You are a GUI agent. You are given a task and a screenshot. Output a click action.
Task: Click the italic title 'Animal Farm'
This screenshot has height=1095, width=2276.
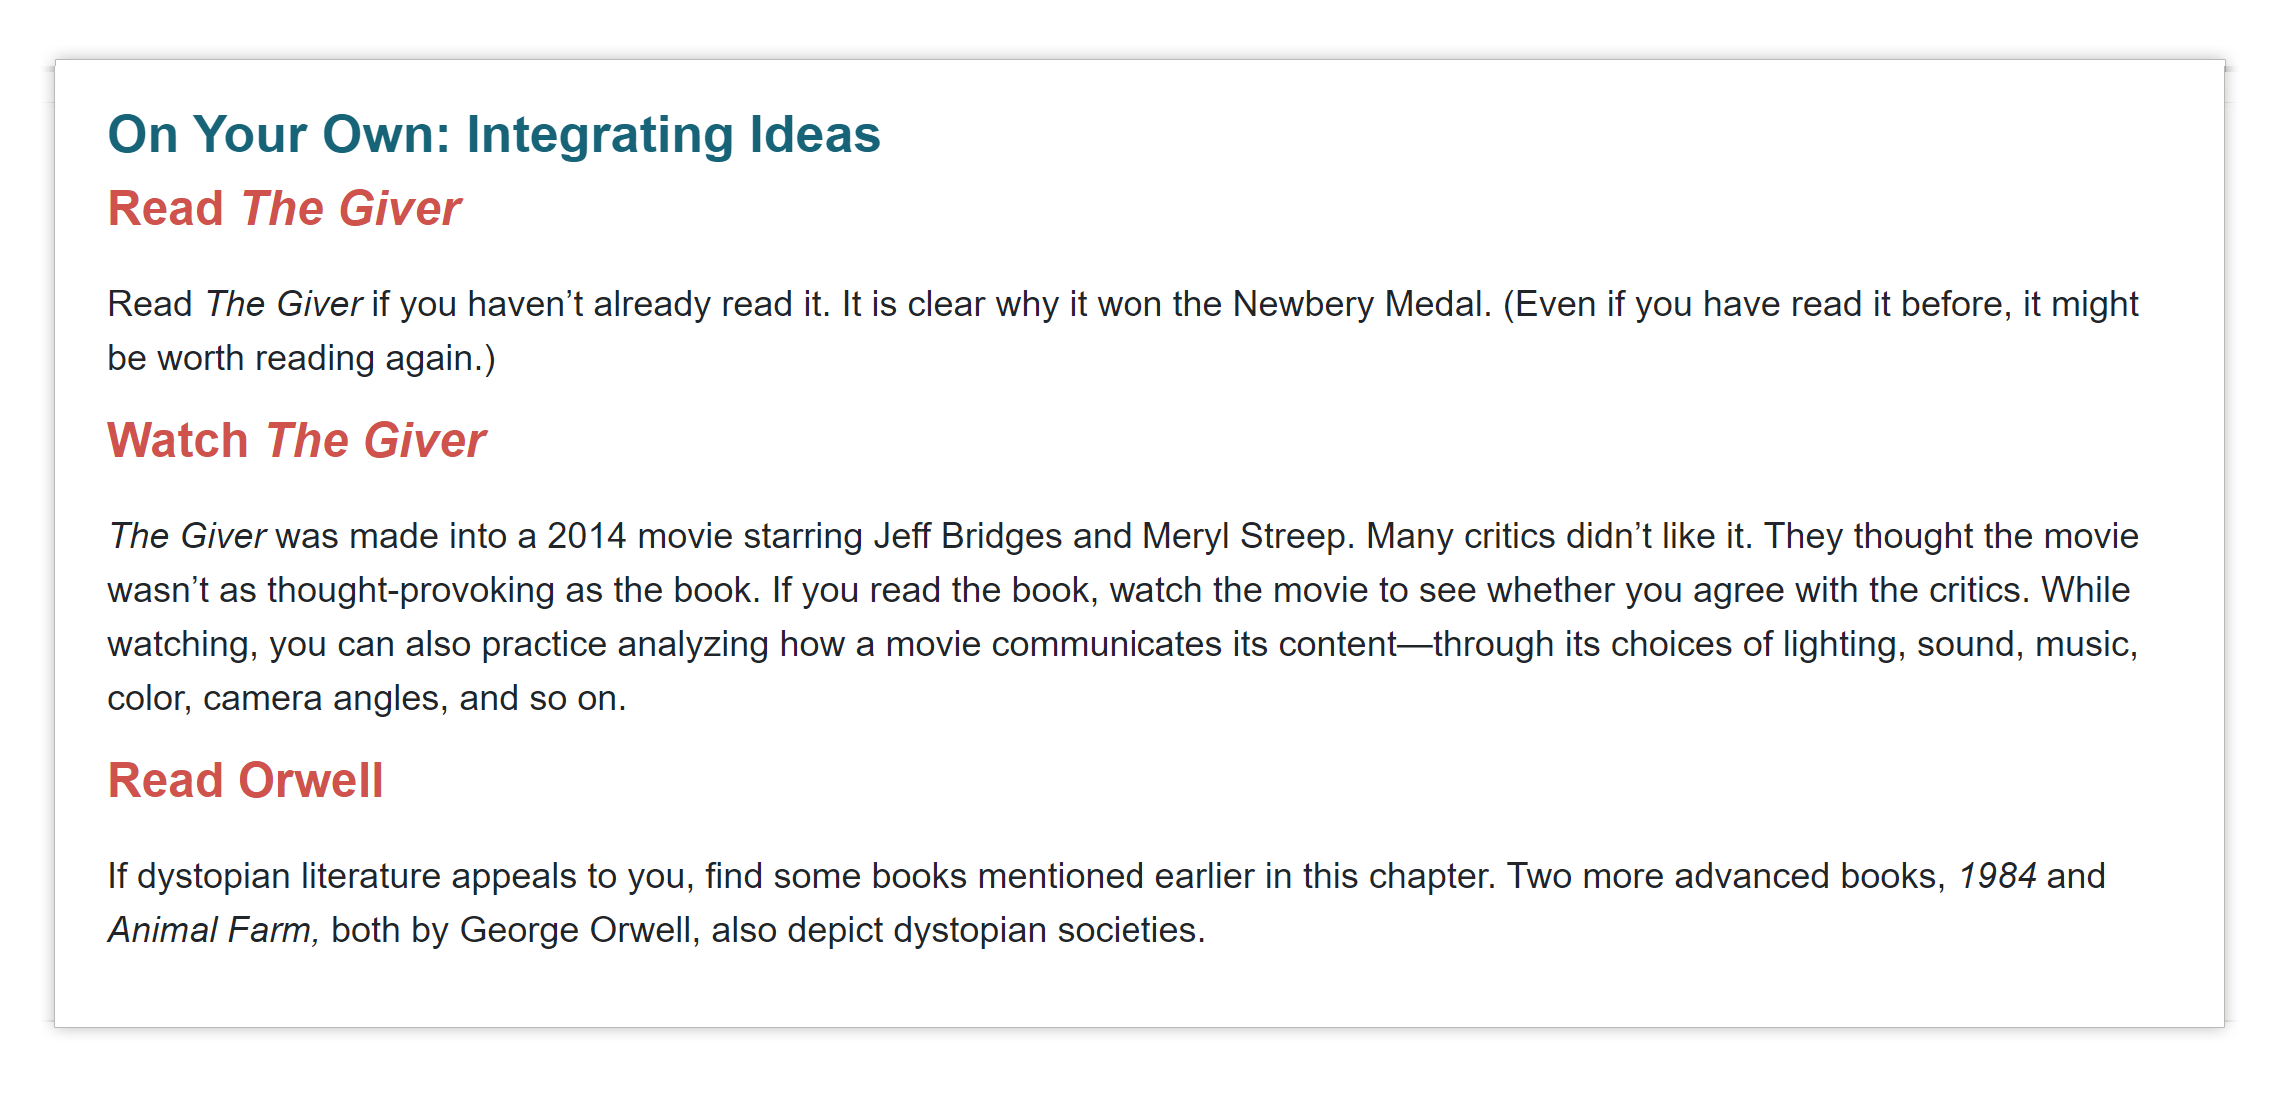pyautogui.click(x=213, y=930)
